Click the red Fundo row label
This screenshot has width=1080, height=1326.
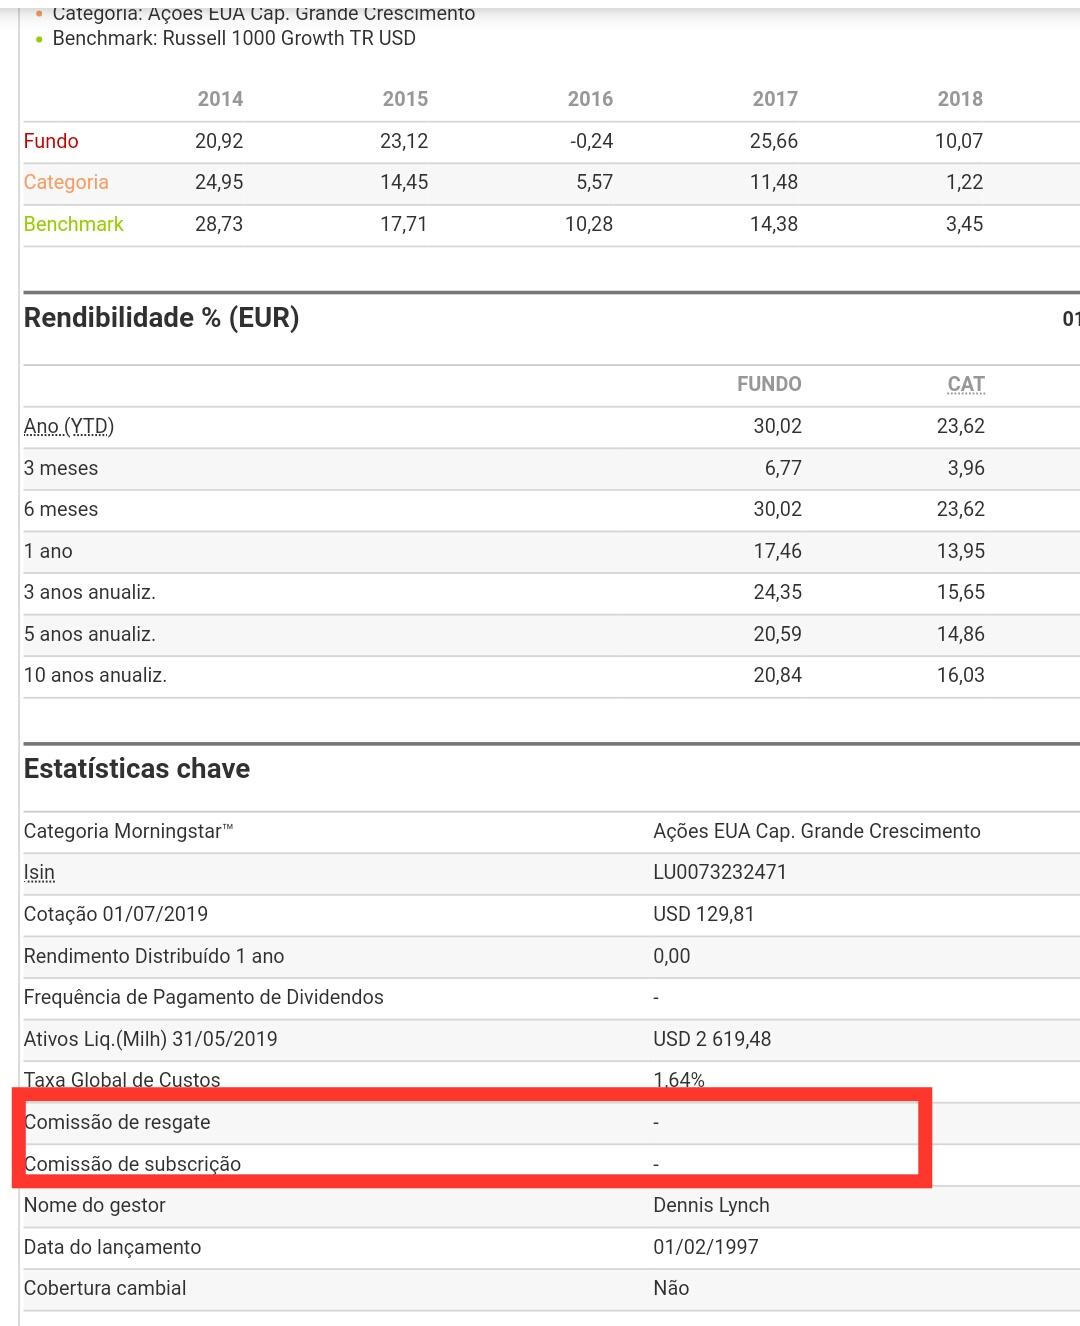point(51,141)
